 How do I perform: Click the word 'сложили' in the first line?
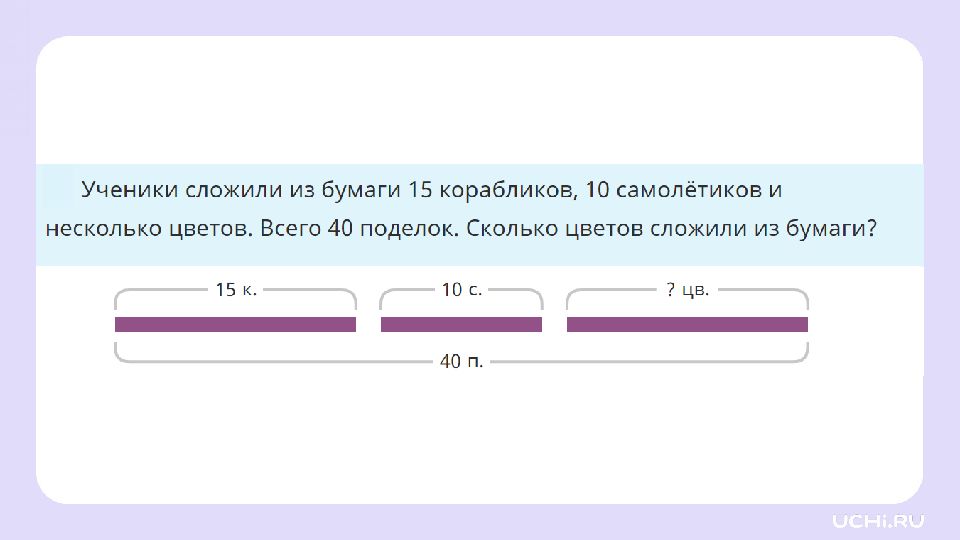click(x=233, y=190)
